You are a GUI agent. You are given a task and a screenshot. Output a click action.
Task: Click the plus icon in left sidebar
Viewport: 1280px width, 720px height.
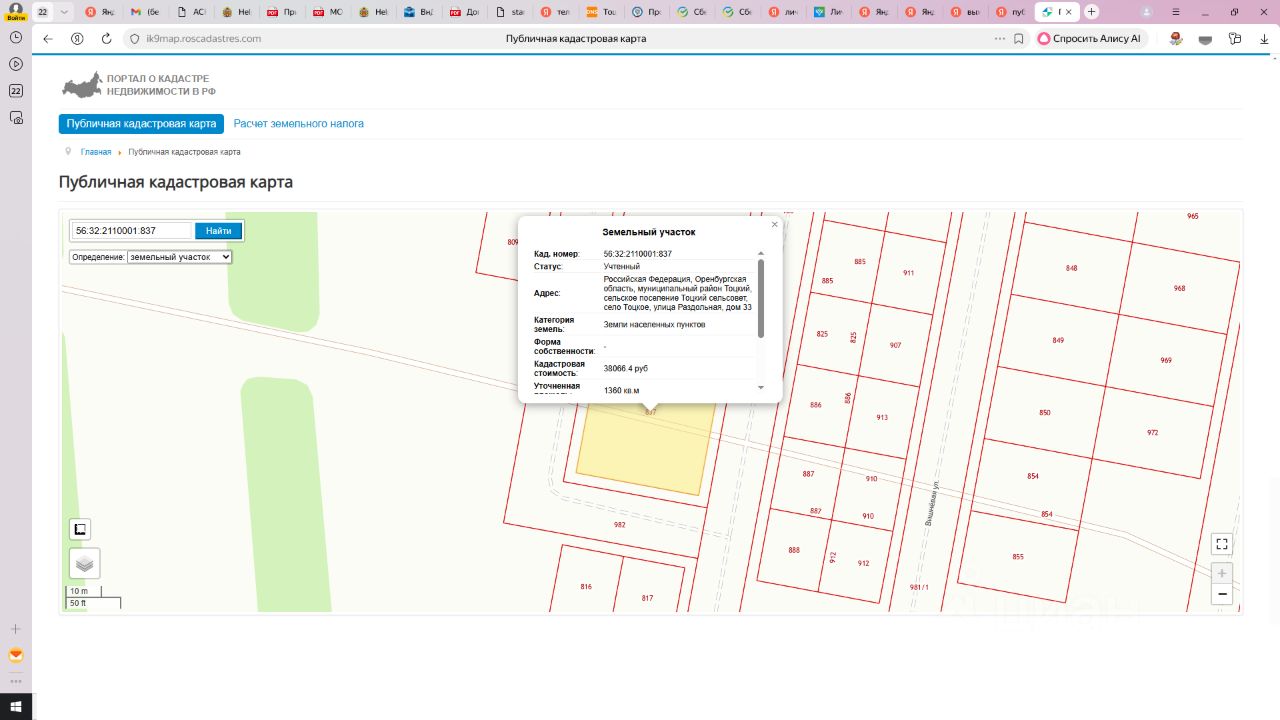pyautogui.click(x=16, y=629)
